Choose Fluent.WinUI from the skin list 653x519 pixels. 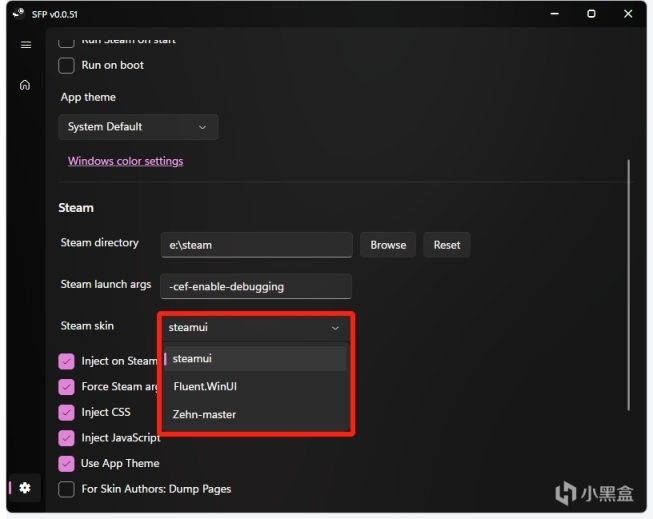pyautogui.click(x=255, y=387)
